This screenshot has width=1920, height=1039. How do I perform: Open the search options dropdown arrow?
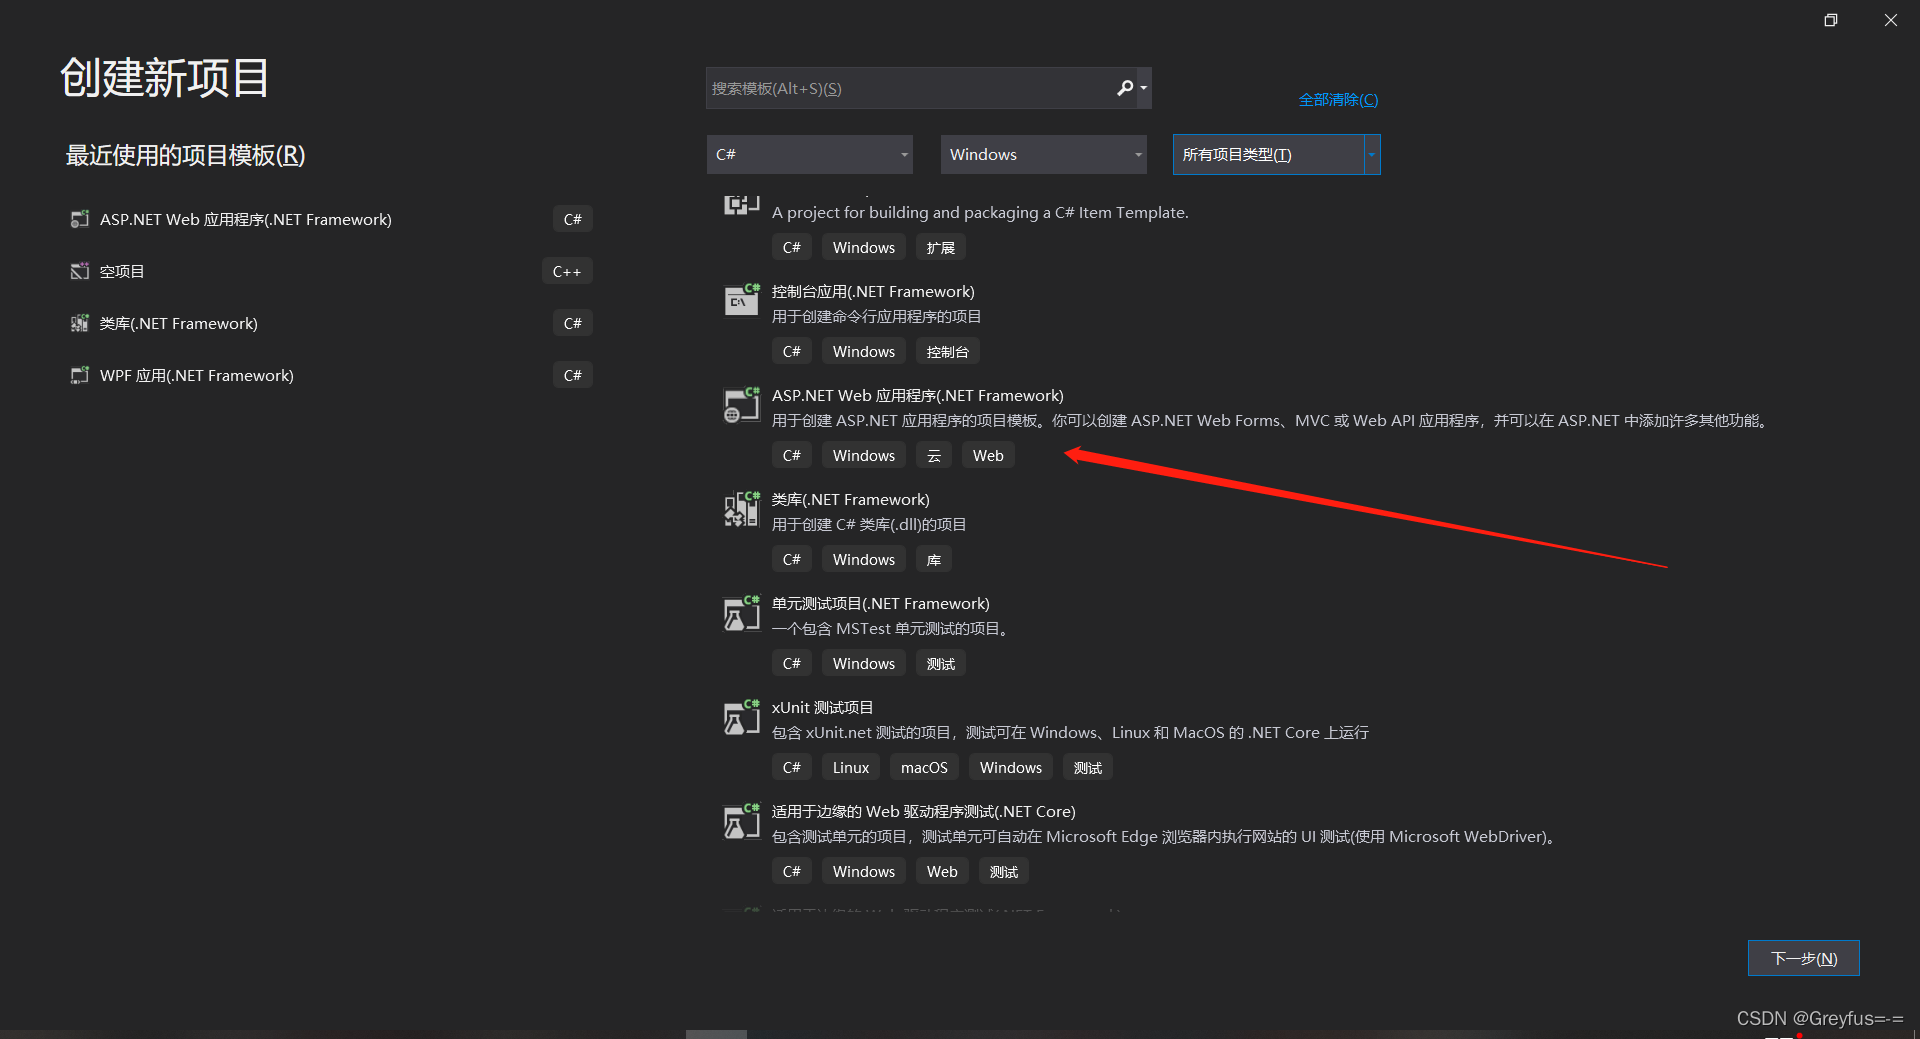coord(1144,88)
